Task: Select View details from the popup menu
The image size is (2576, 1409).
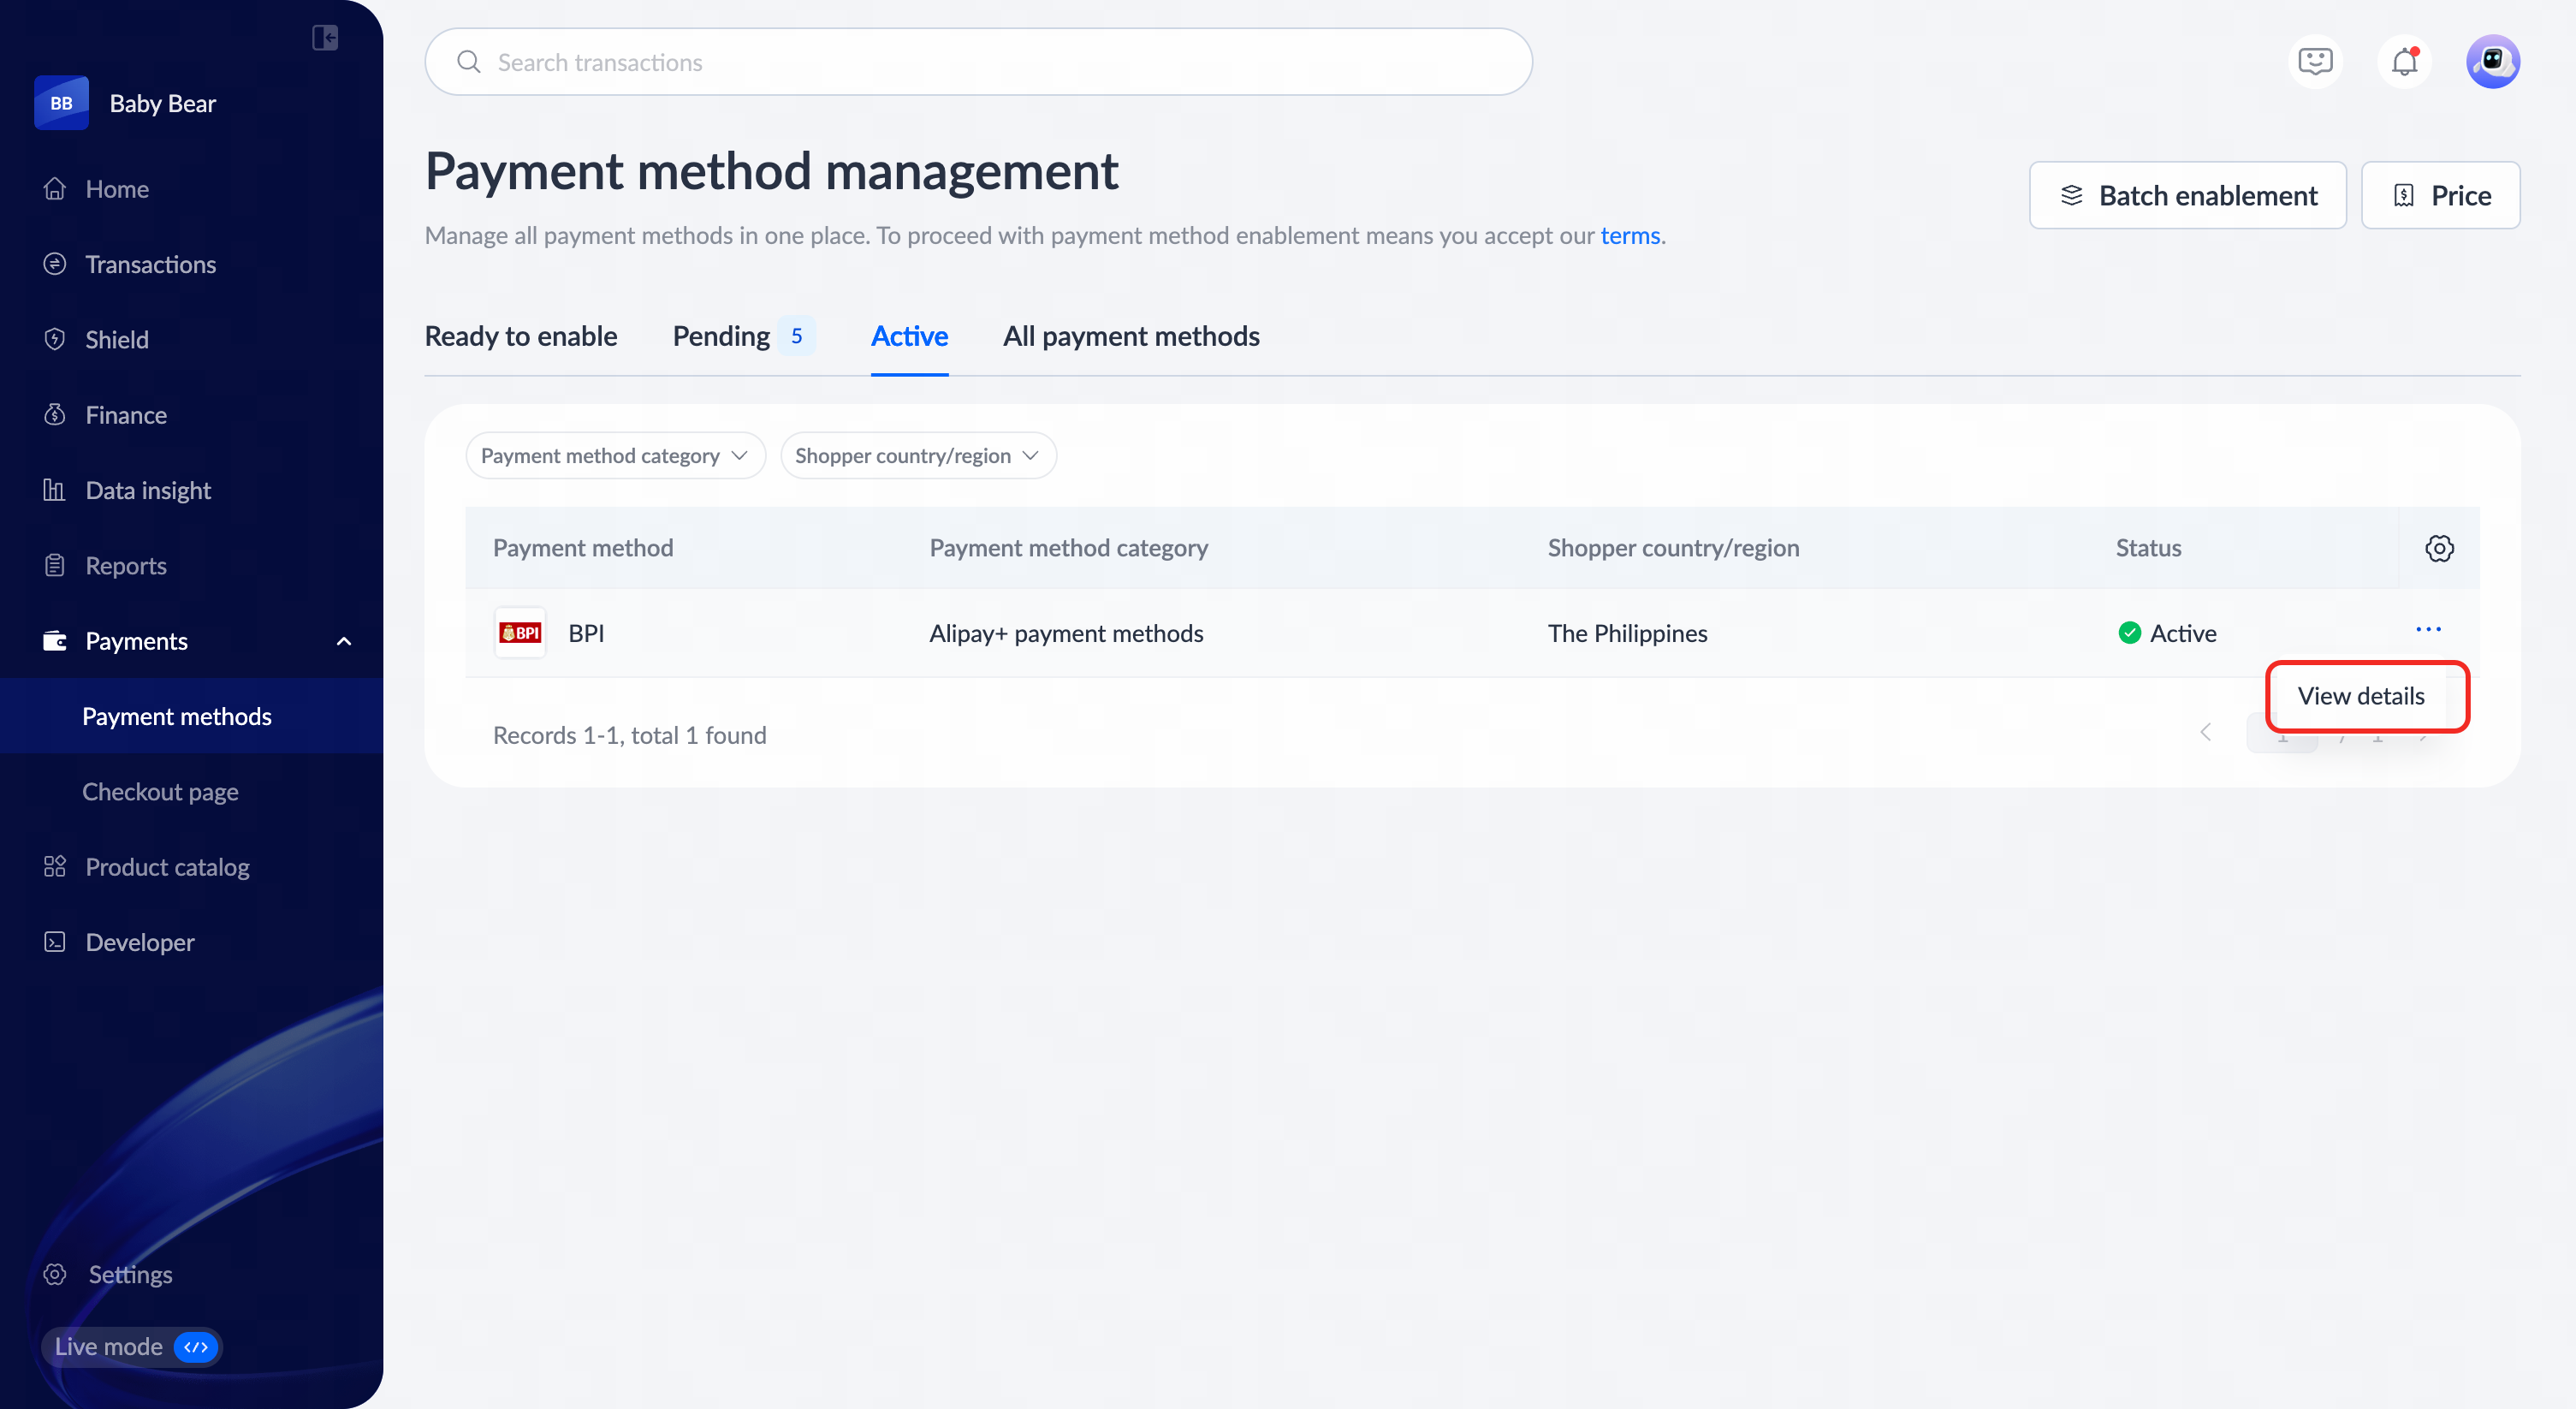Action: click(x=2360, y=696)
